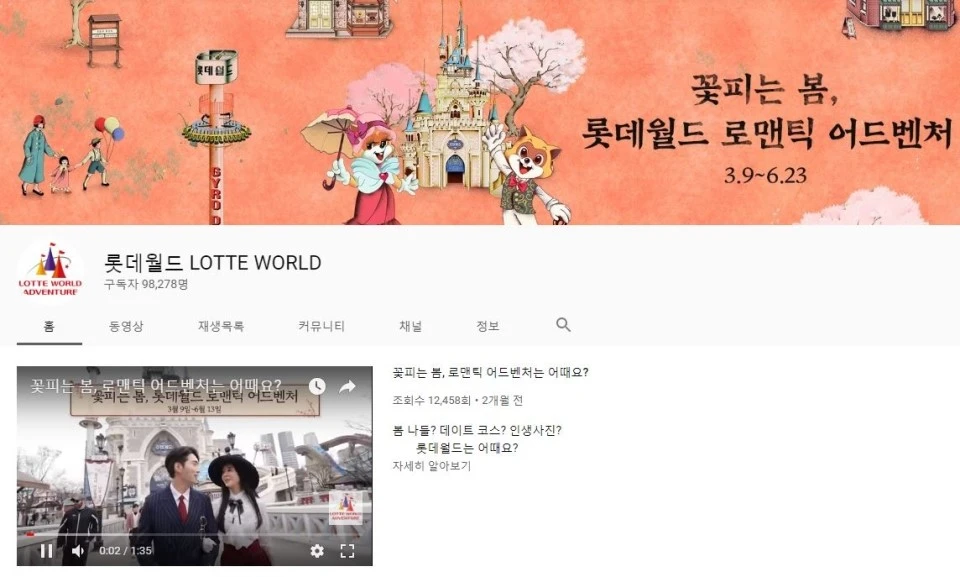This screenshot has height=577, width=960.
Task: Toggle the video from pause back to play
Action: [x=45, y=549]
